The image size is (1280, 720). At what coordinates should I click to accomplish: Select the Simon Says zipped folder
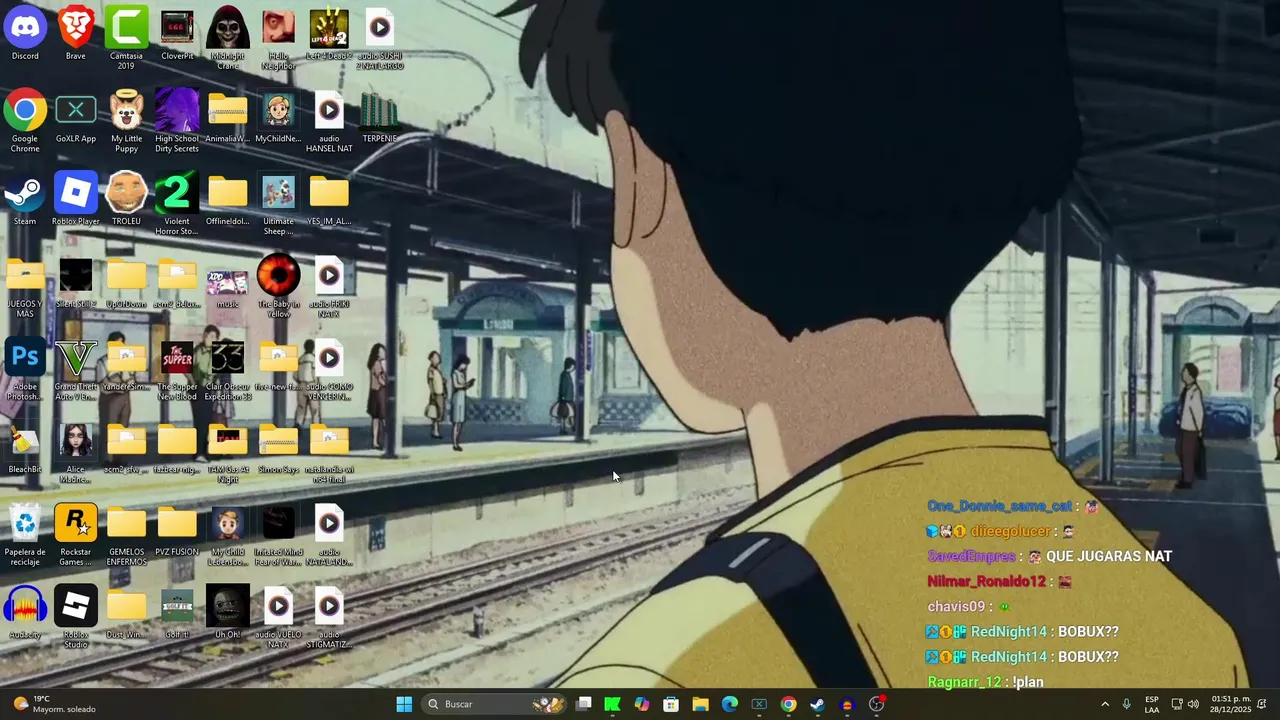coord(278,447)
